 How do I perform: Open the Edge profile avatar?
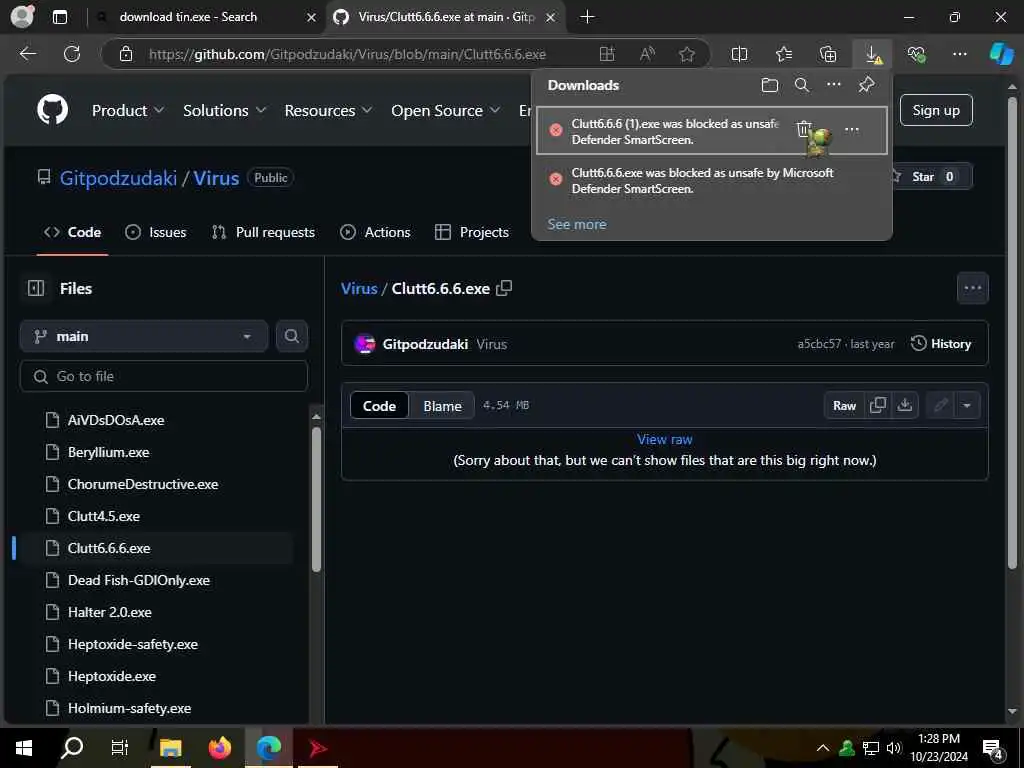23,16
